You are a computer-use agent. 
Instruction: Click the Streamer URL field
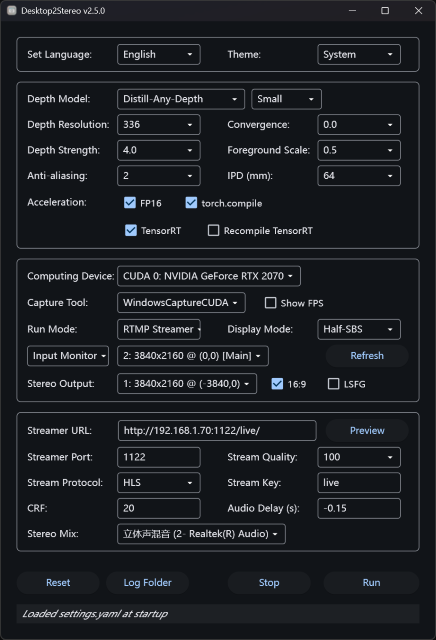tap(217, 431)
